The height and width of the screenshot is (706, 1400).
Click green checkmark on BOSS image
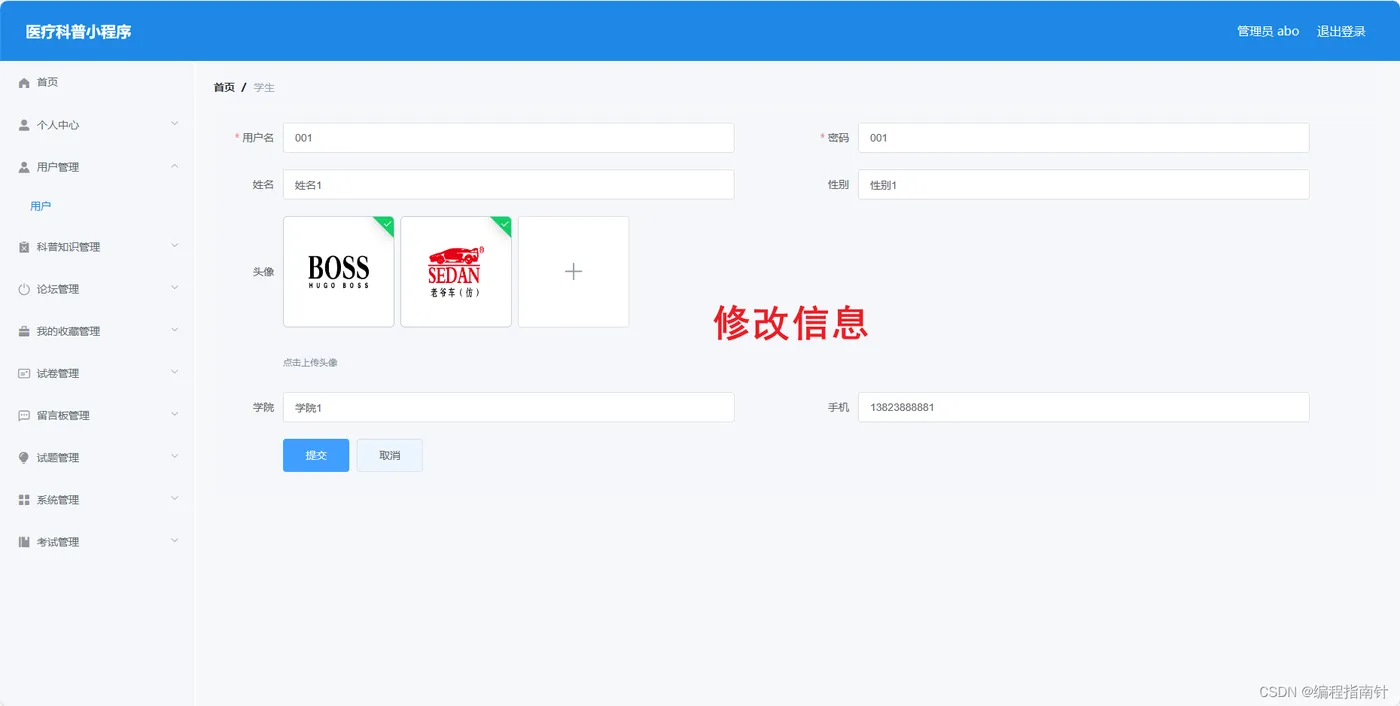pyautogui.click(x=386, y=224)
